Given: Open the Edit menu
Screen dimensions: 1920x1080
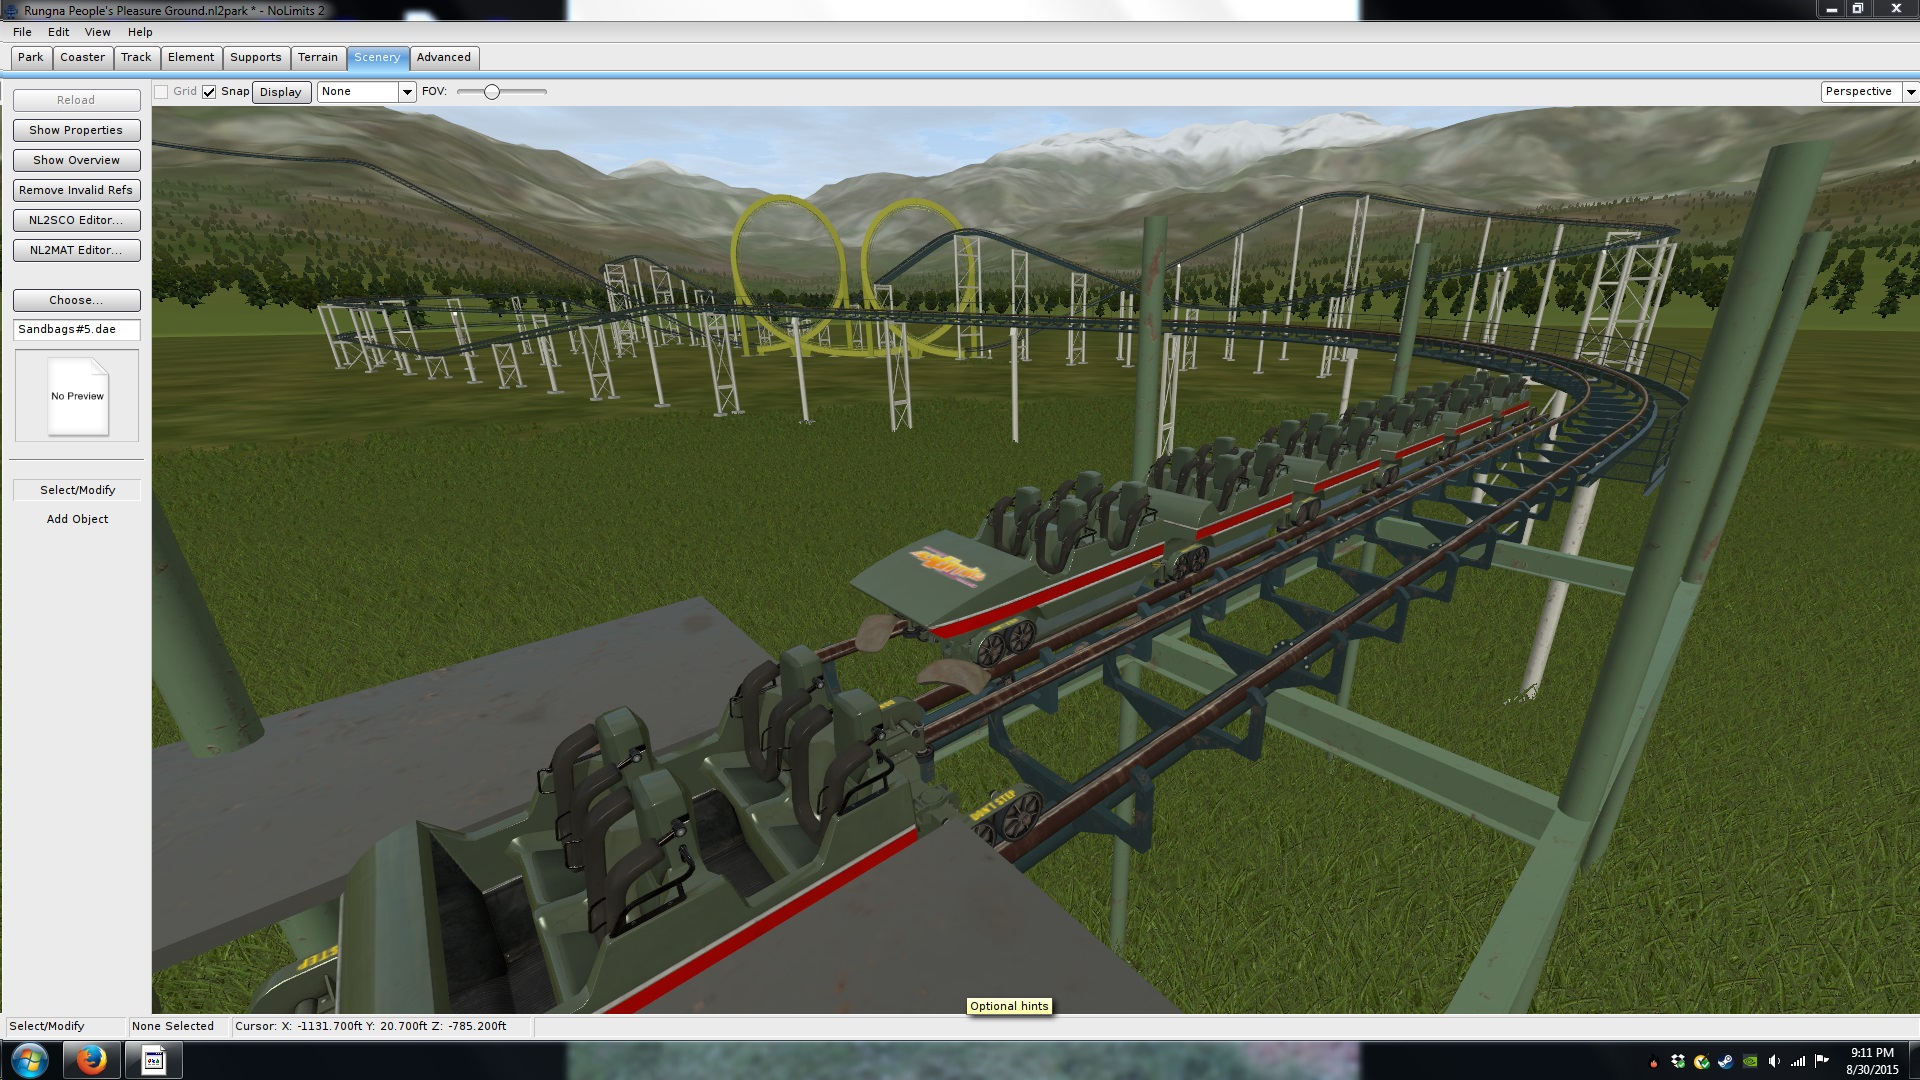Looking at the screenshot, I should click(58, 32).
